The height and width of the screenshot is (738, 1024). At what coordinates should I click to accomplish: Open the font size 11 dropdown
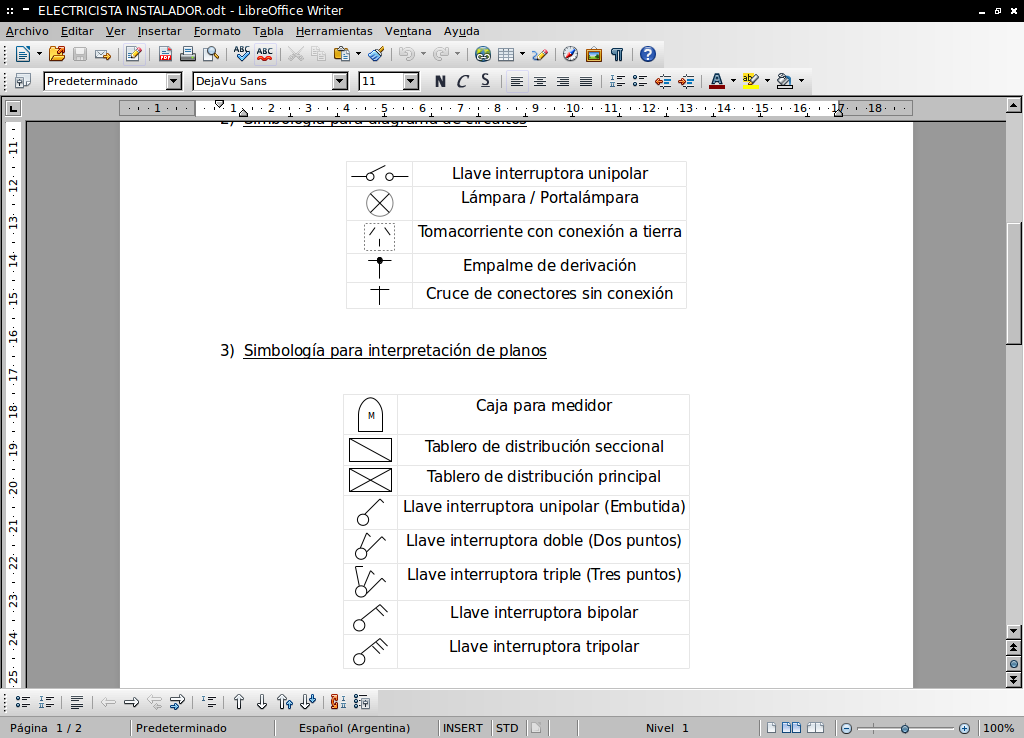pyautogui.click(x=411, y=81)
